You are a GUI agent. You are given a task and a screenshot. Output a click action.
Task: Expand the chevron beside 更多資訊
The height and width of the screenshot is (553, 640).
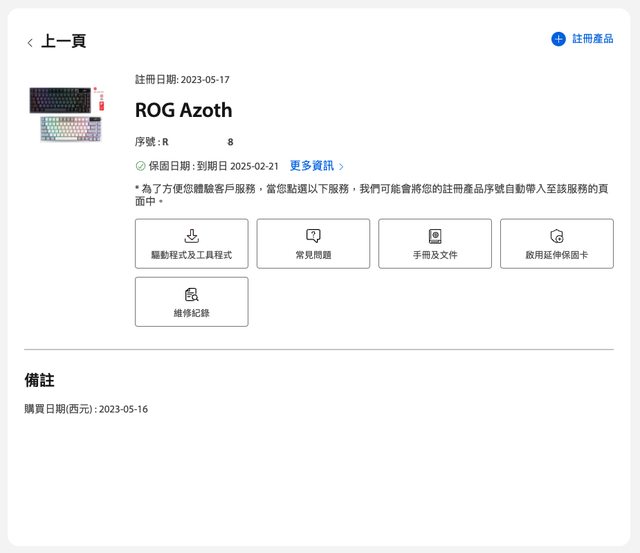point(341,167)
